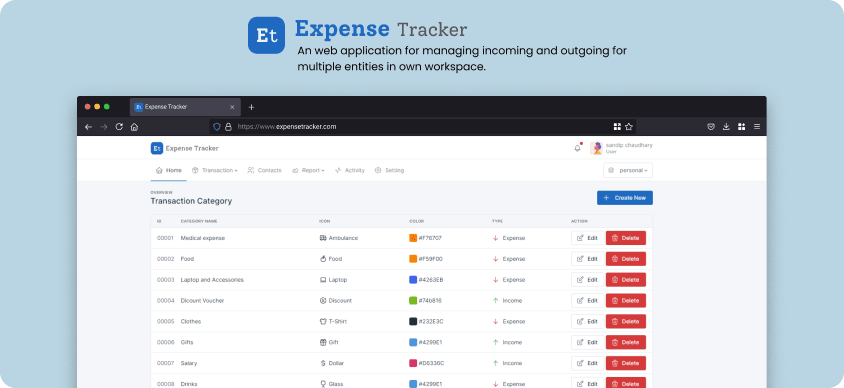
Task: Open the browser hamburger menu
Action: (757, 127)
